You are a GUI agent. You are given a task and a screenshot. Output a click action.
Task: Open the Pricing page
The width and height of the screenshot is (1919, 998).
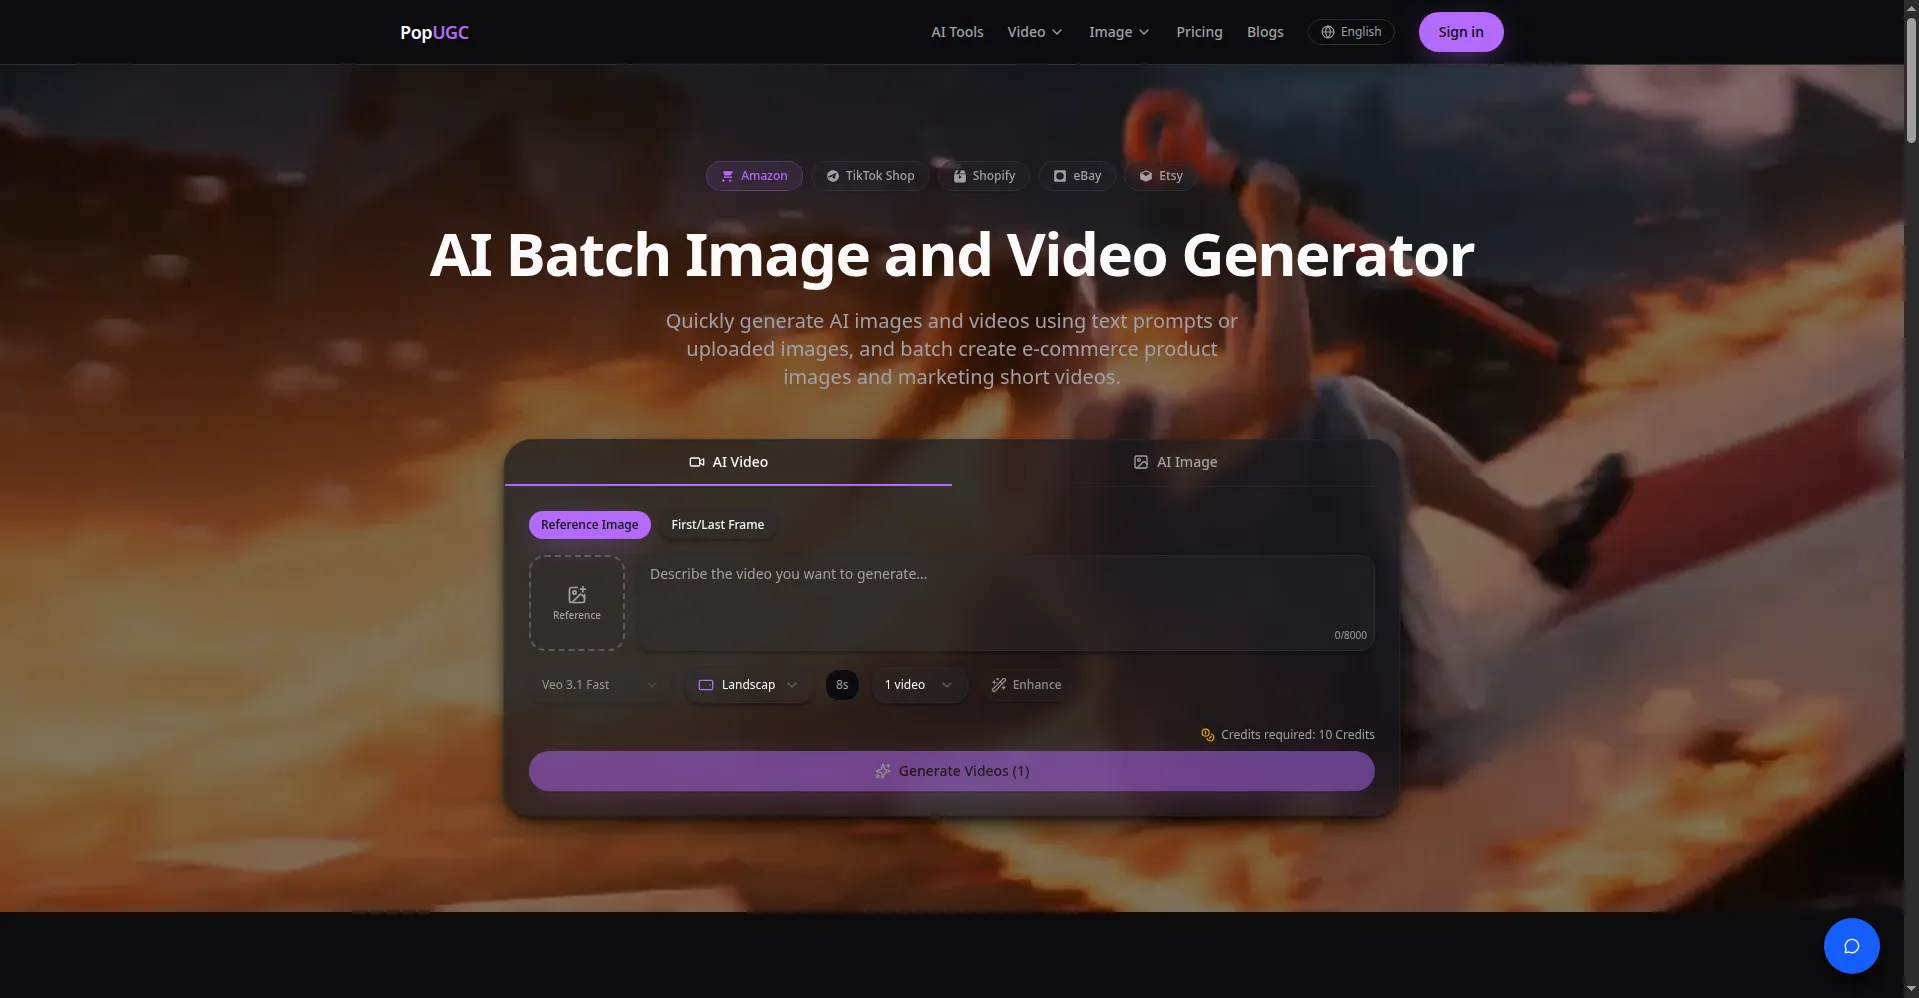click(1199, 32)
